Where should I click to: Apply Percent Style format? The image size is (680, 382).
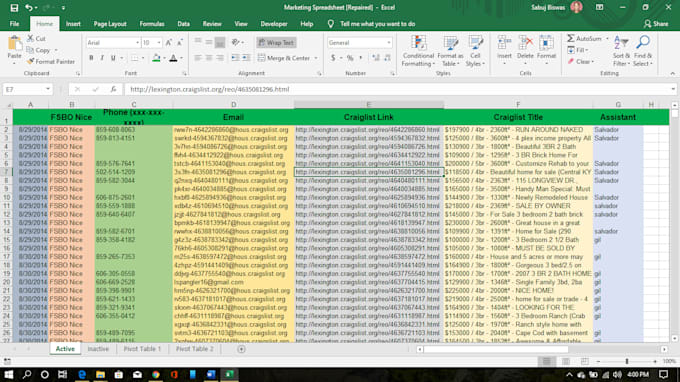pos(350,58)
